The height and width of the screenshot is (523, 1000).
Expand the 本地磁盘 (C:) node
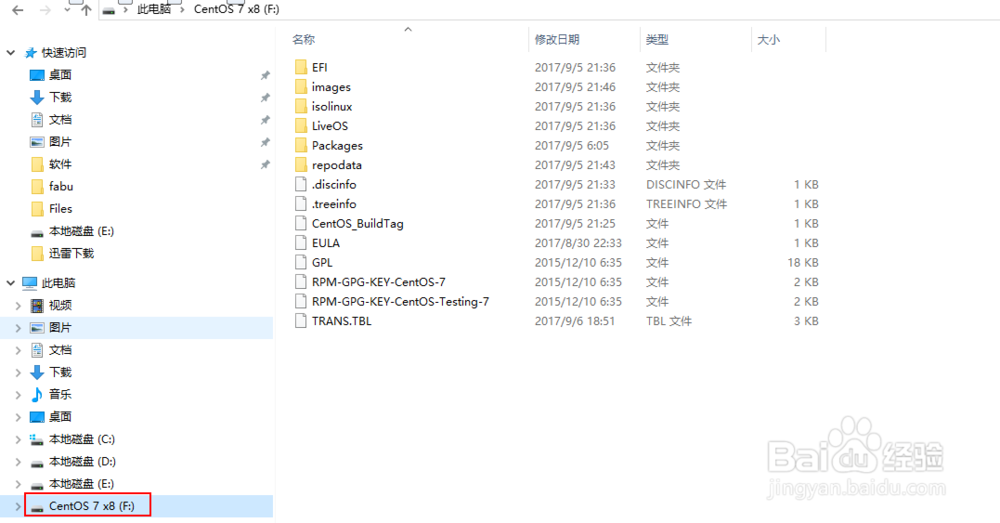coord(18,439)
